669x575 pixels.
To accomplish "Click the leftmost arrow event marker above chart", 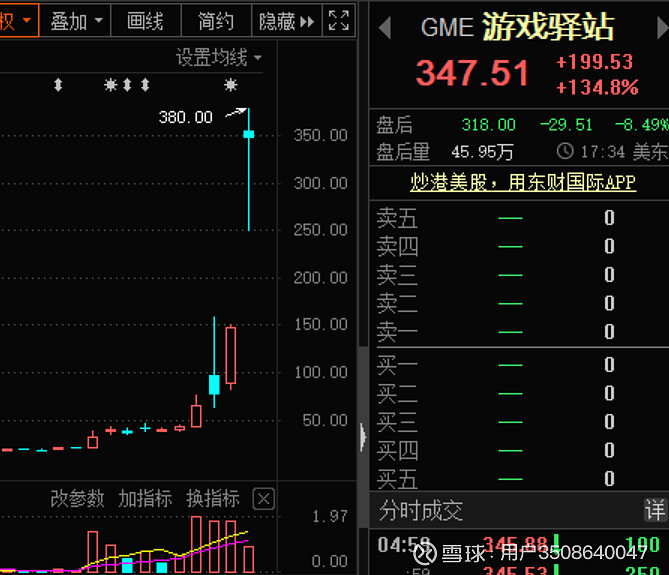I will pos(58,85).
